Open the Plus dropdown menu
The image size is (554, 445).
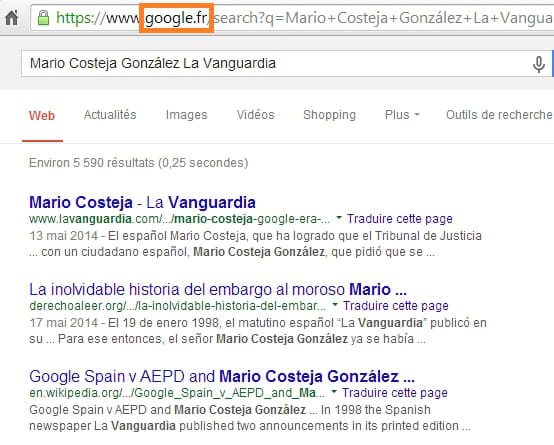pos(402,115)
